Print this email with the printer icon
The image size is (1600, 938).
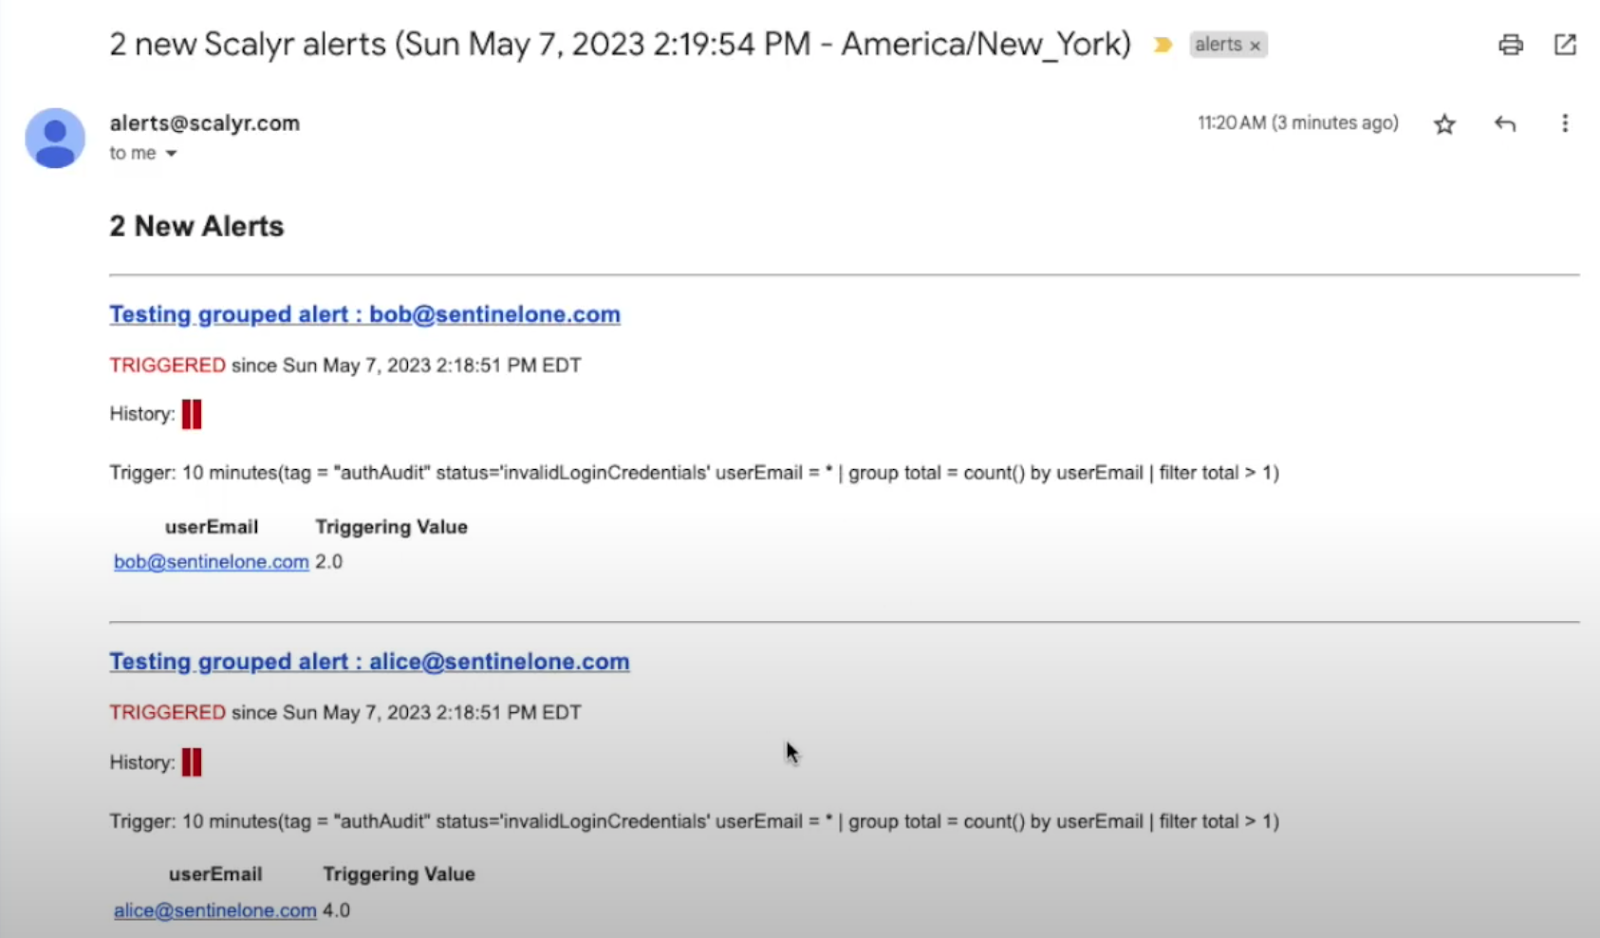[x=1510, y=45]
